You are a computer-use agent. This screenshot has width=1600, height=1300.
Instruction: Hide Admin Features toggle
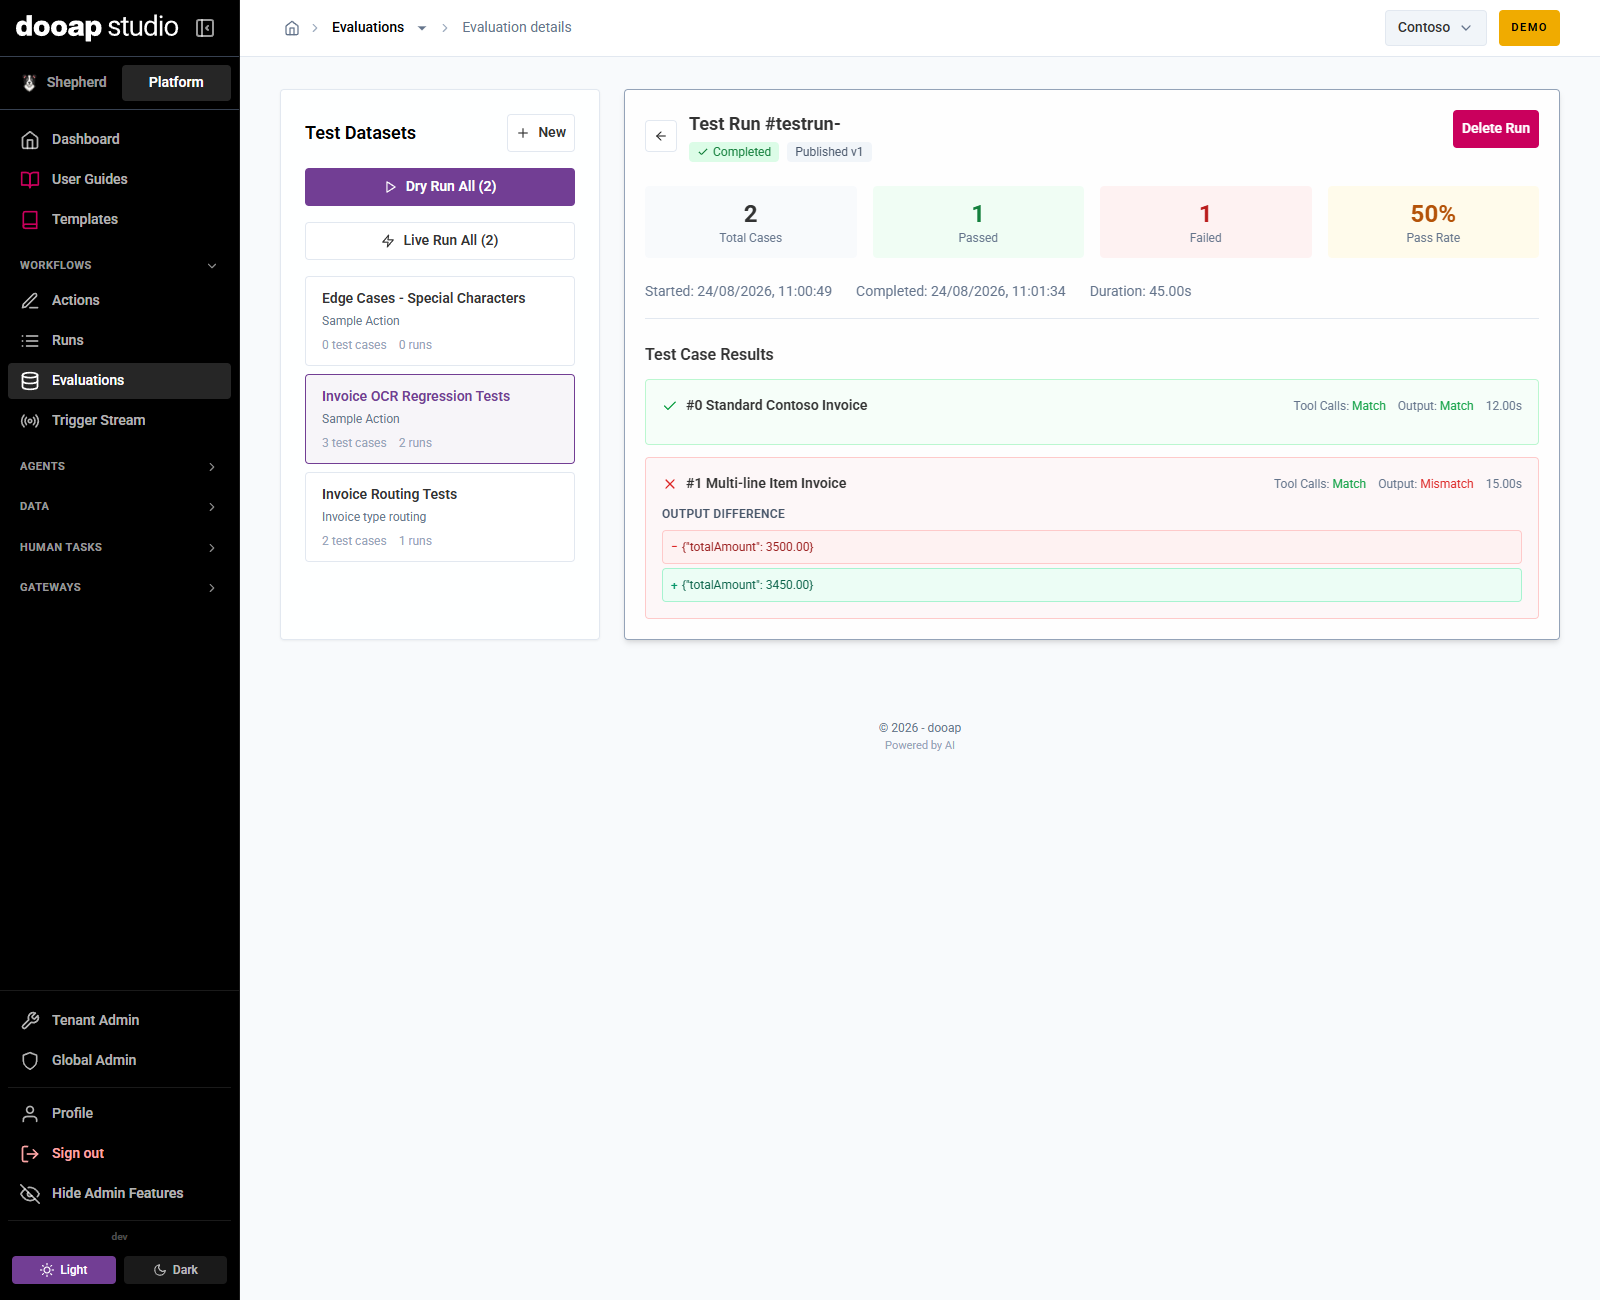click(119, 1193)
